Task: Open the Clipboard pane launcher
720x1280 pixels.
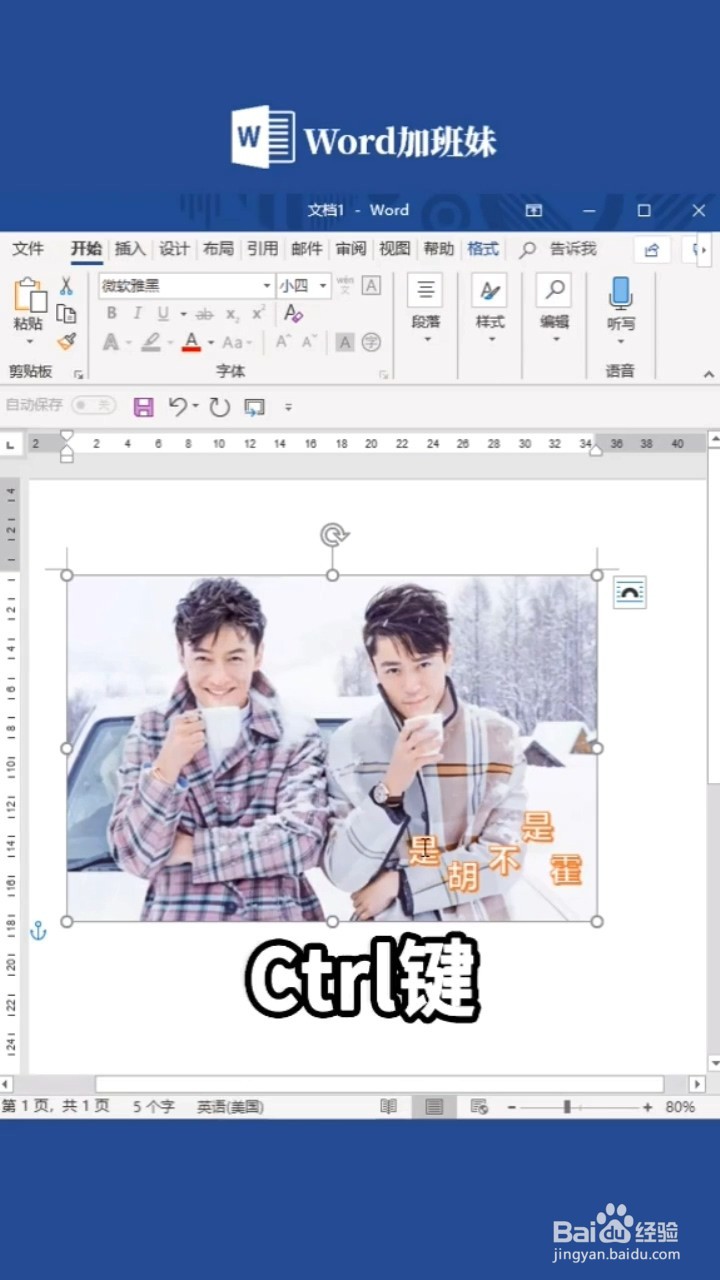Action: 78,374
